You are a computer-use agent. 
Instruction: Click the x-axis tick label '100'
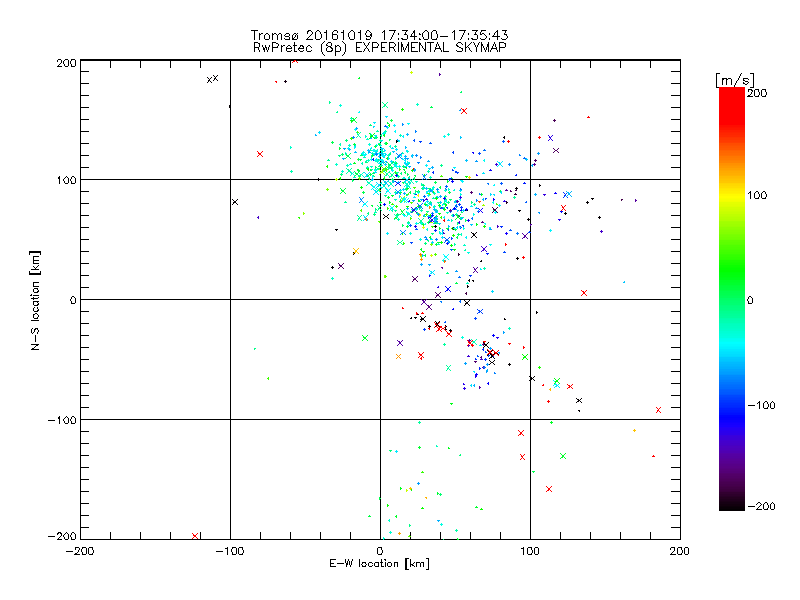coord(530,551)
